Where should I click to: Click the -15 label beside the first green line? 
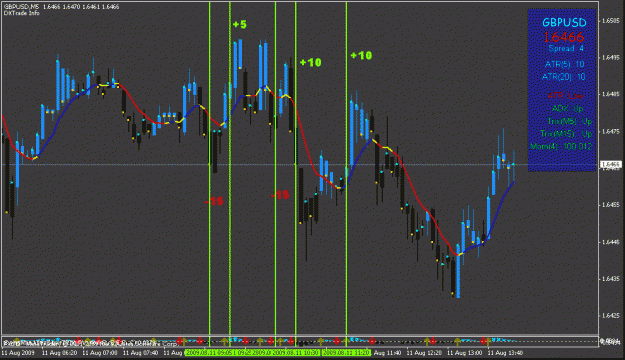[214, 201]
